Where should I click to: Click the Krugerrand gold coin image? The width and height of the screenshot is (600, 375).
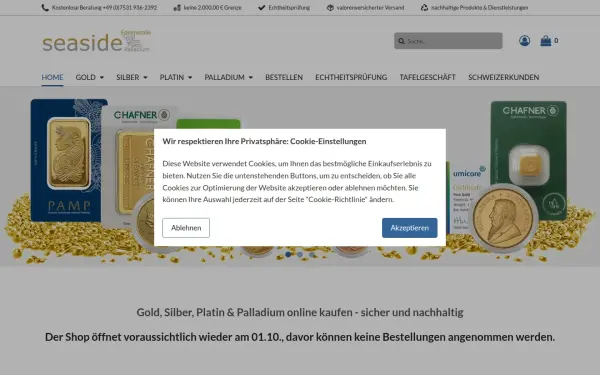coord(503,218)
